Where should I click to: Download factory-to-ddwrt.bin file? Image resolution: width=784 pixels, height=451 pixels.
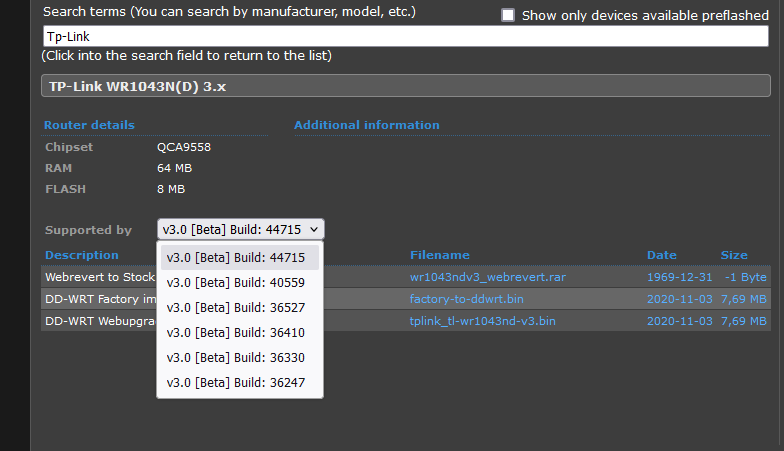[466, 299]
